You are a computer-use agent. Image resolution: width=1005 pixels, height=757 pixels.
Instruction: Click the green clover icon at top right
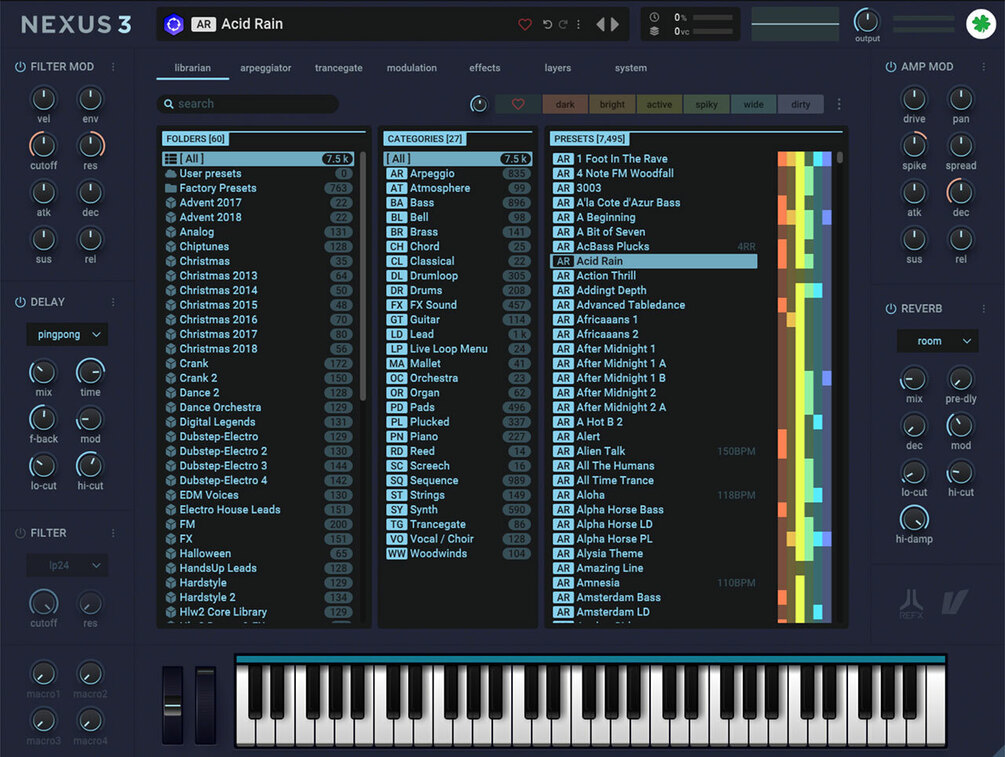[x=981, y=24]
